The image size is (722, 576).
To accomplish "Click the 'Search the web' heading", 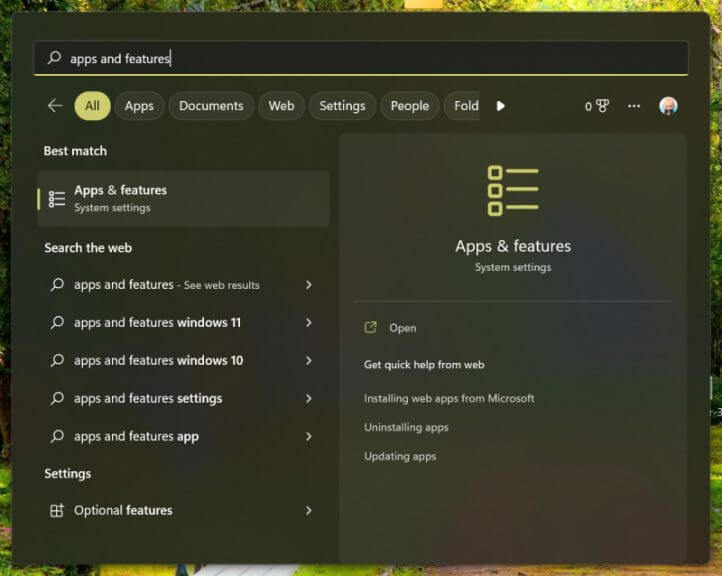I will [x=88, y=248].
